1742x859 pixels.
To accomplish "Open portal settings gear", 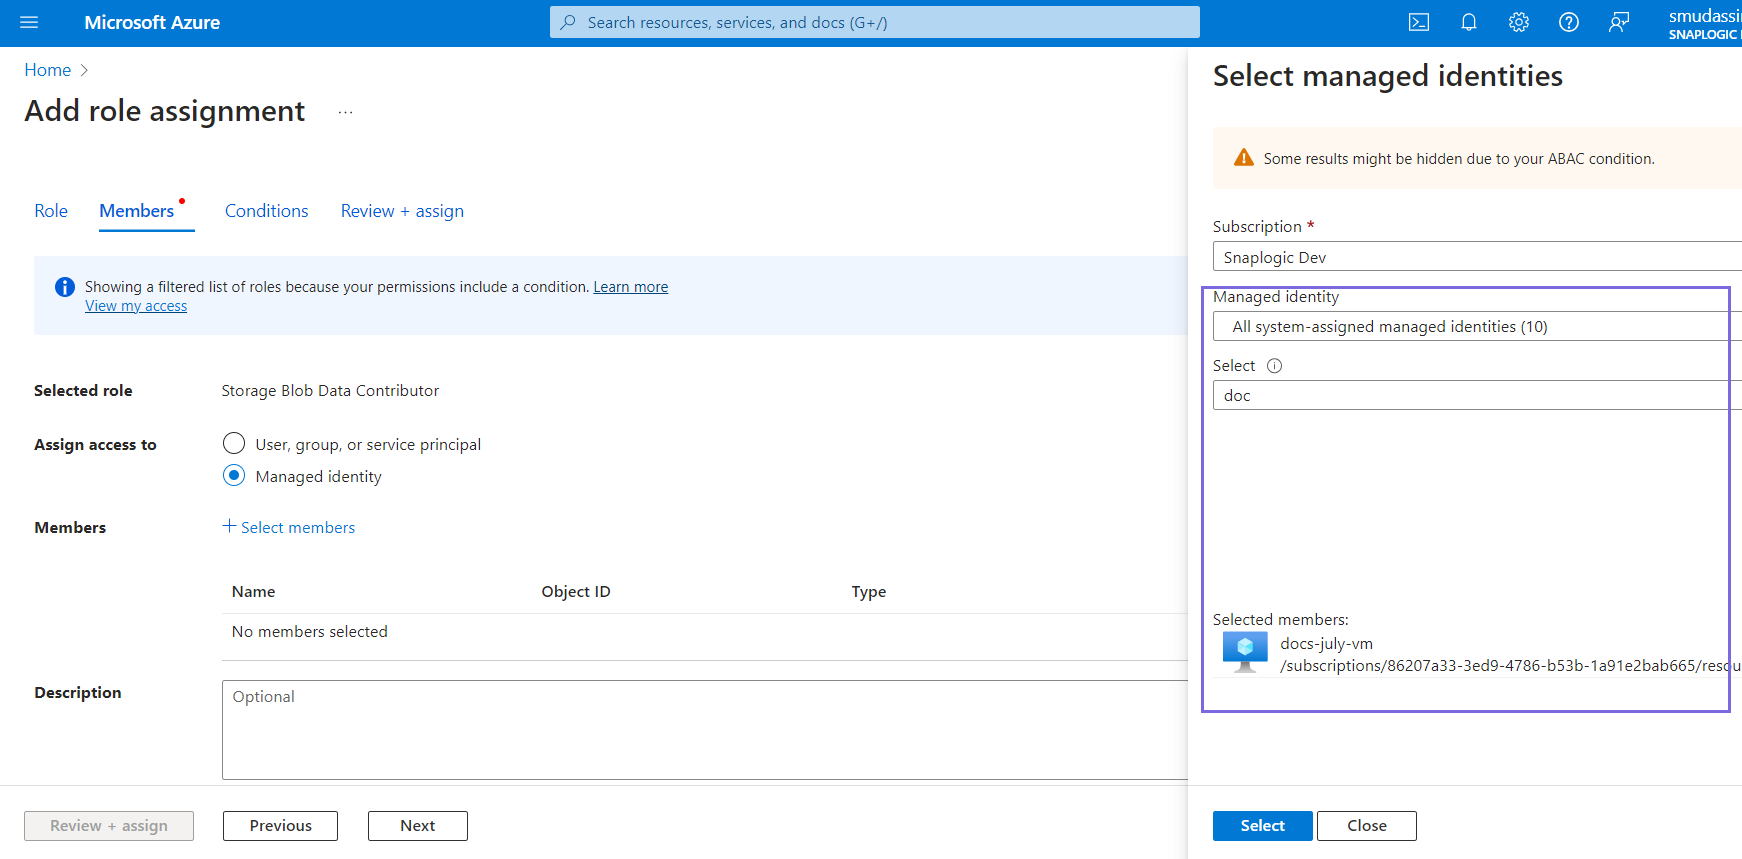I will click(x=1518, y=22).
